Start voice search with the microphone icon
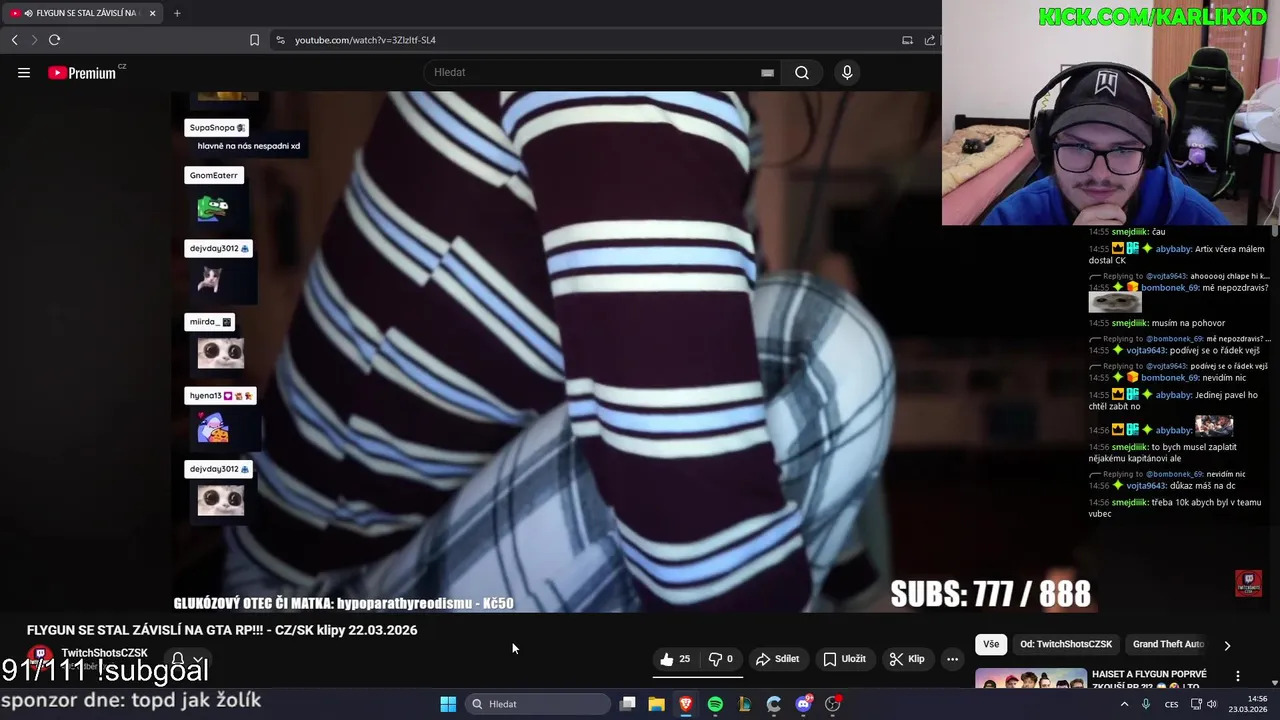1280x720 pixels. (847, 72)
